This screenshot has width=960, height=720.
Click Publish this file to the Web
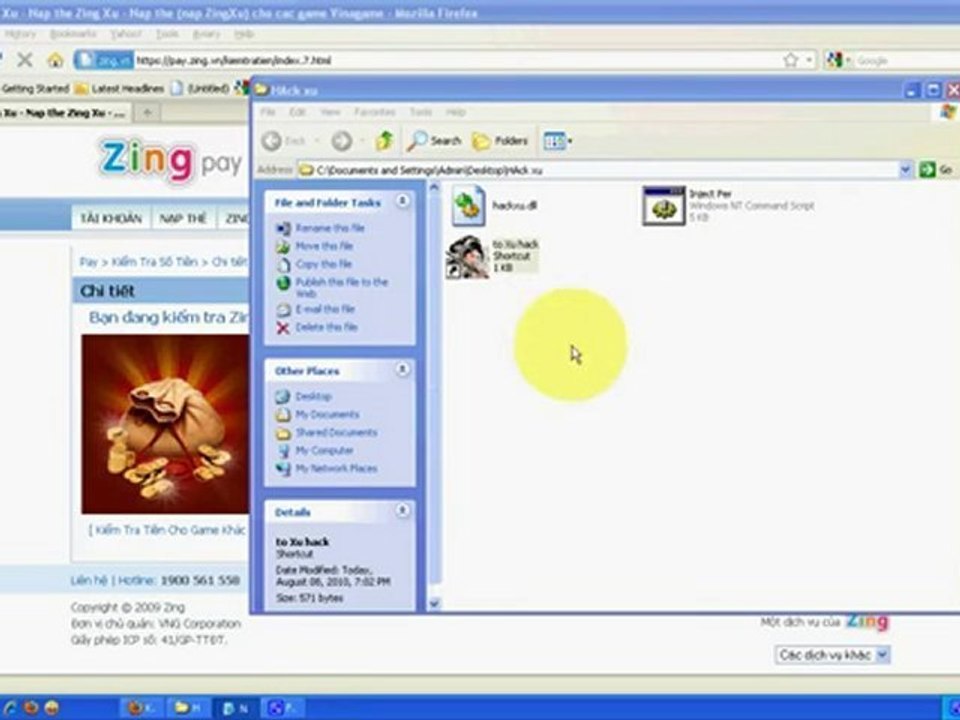point(342,288)
